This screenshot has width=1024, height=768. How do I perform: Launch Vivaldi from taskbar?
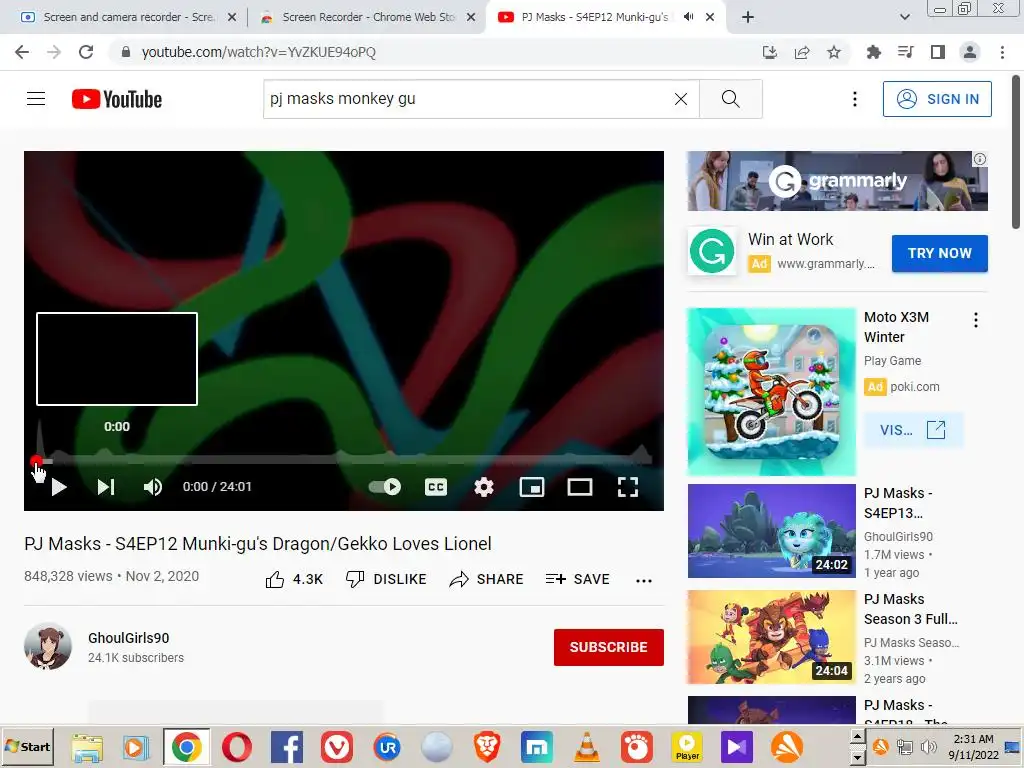tap(337, 747)
